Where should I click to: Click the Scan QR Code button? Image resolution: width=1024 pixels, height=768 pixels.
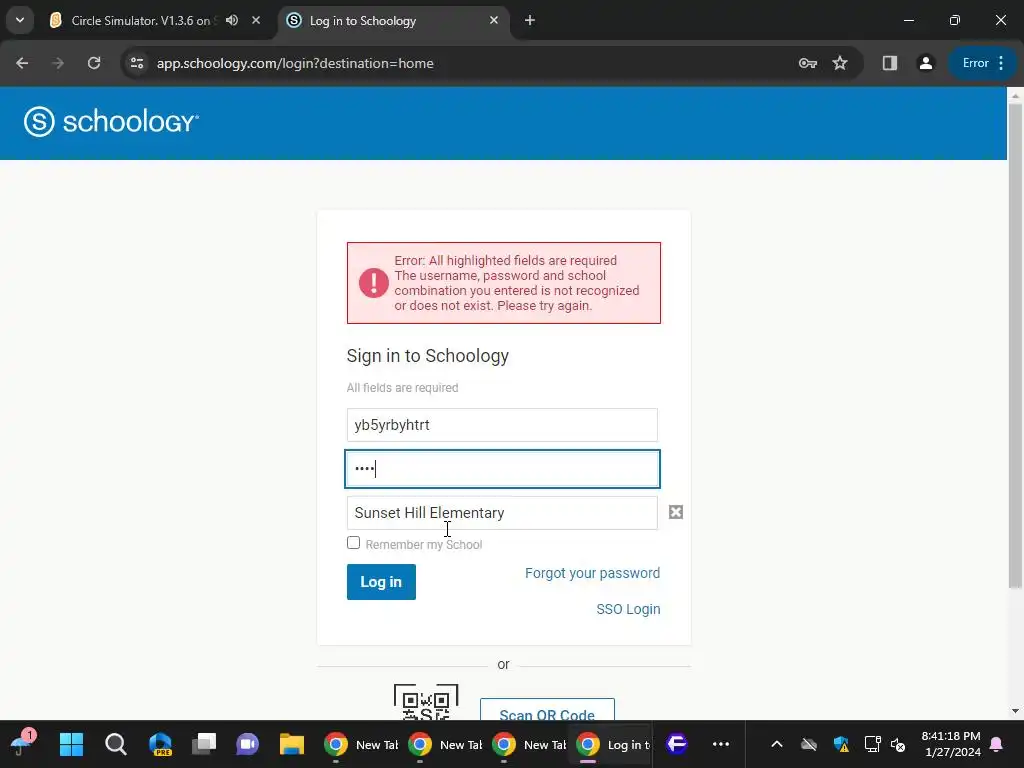[x=547, y=710]
